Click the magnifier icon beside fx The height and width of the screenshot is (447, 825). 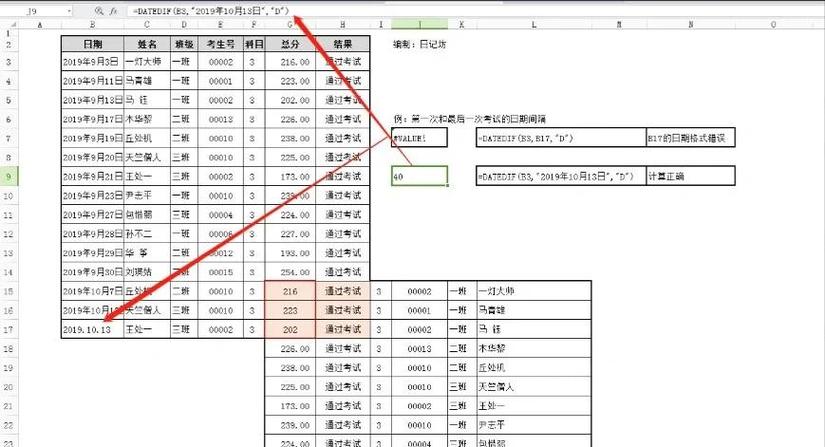98,10
